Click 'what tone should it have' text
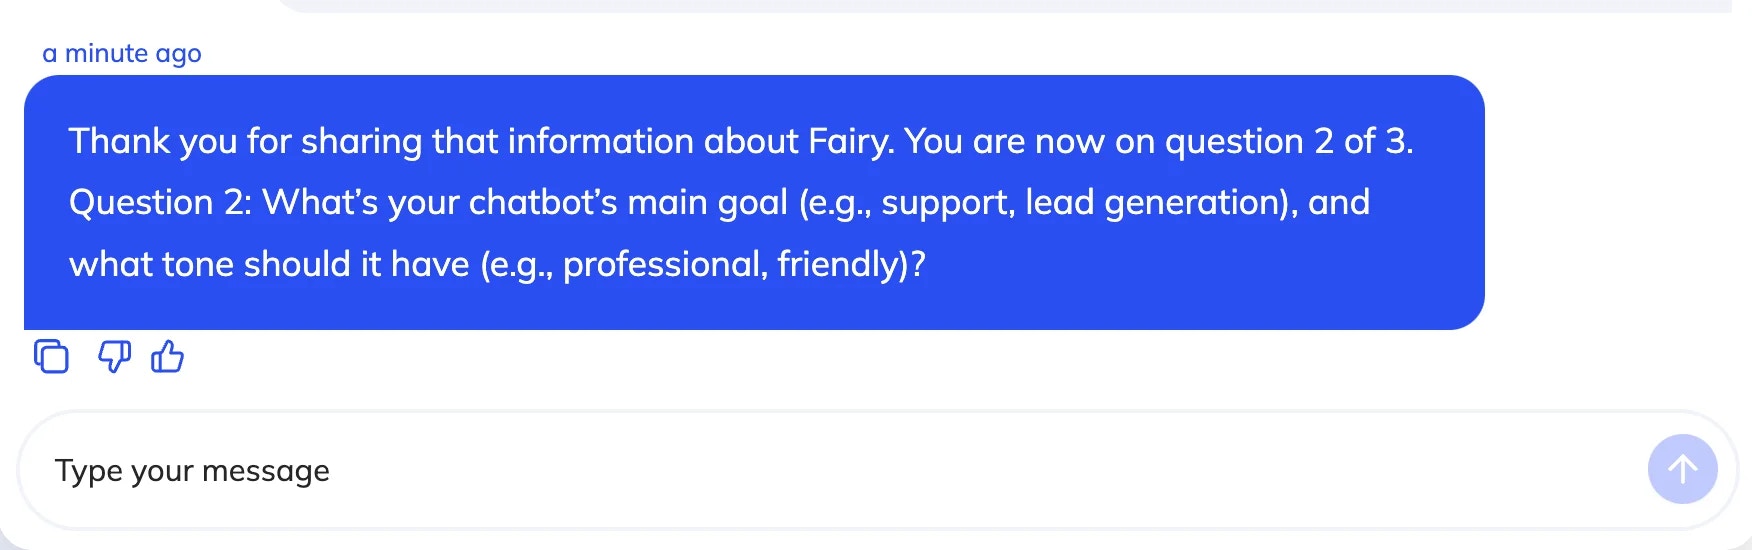The width and height of the screenshot is (1752, 550). pos(268,265)
